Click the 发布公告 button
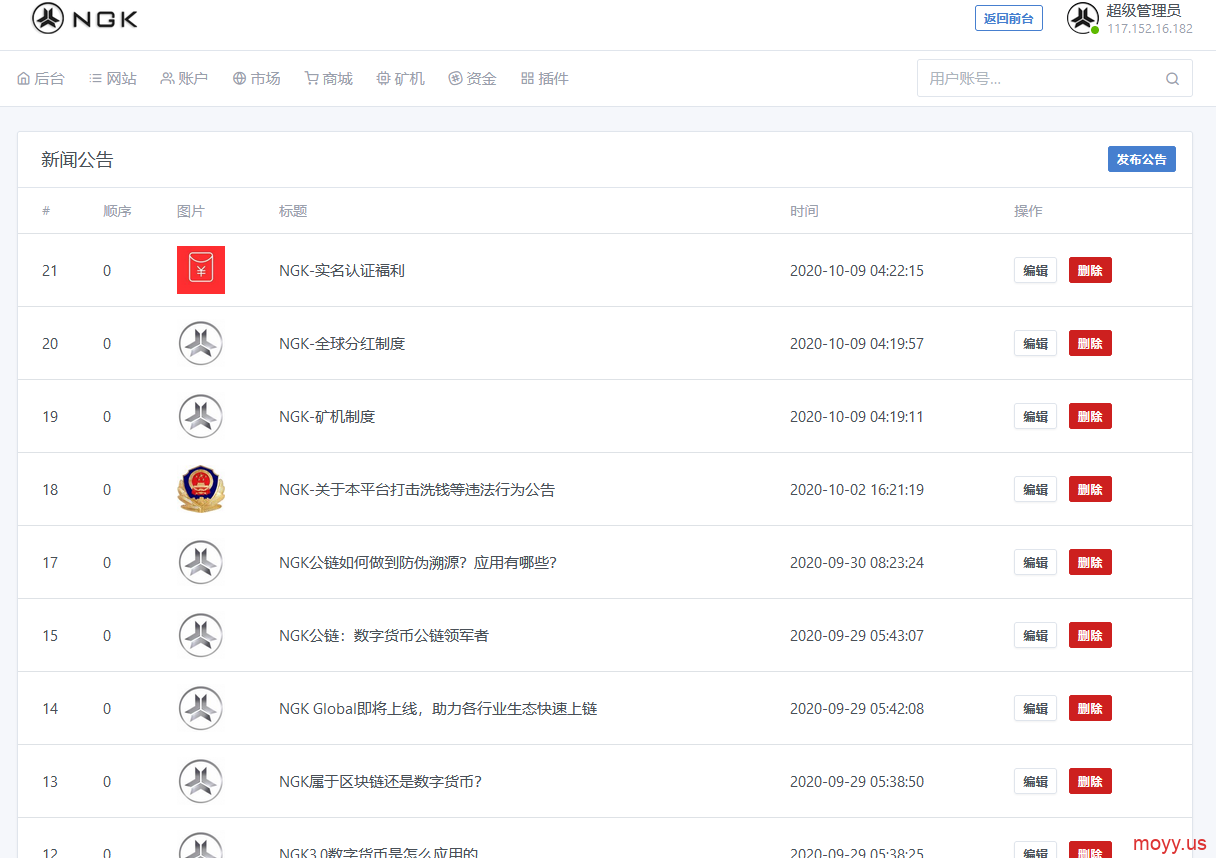Viewport: 1216px width, 858px height. (1142, 159)
